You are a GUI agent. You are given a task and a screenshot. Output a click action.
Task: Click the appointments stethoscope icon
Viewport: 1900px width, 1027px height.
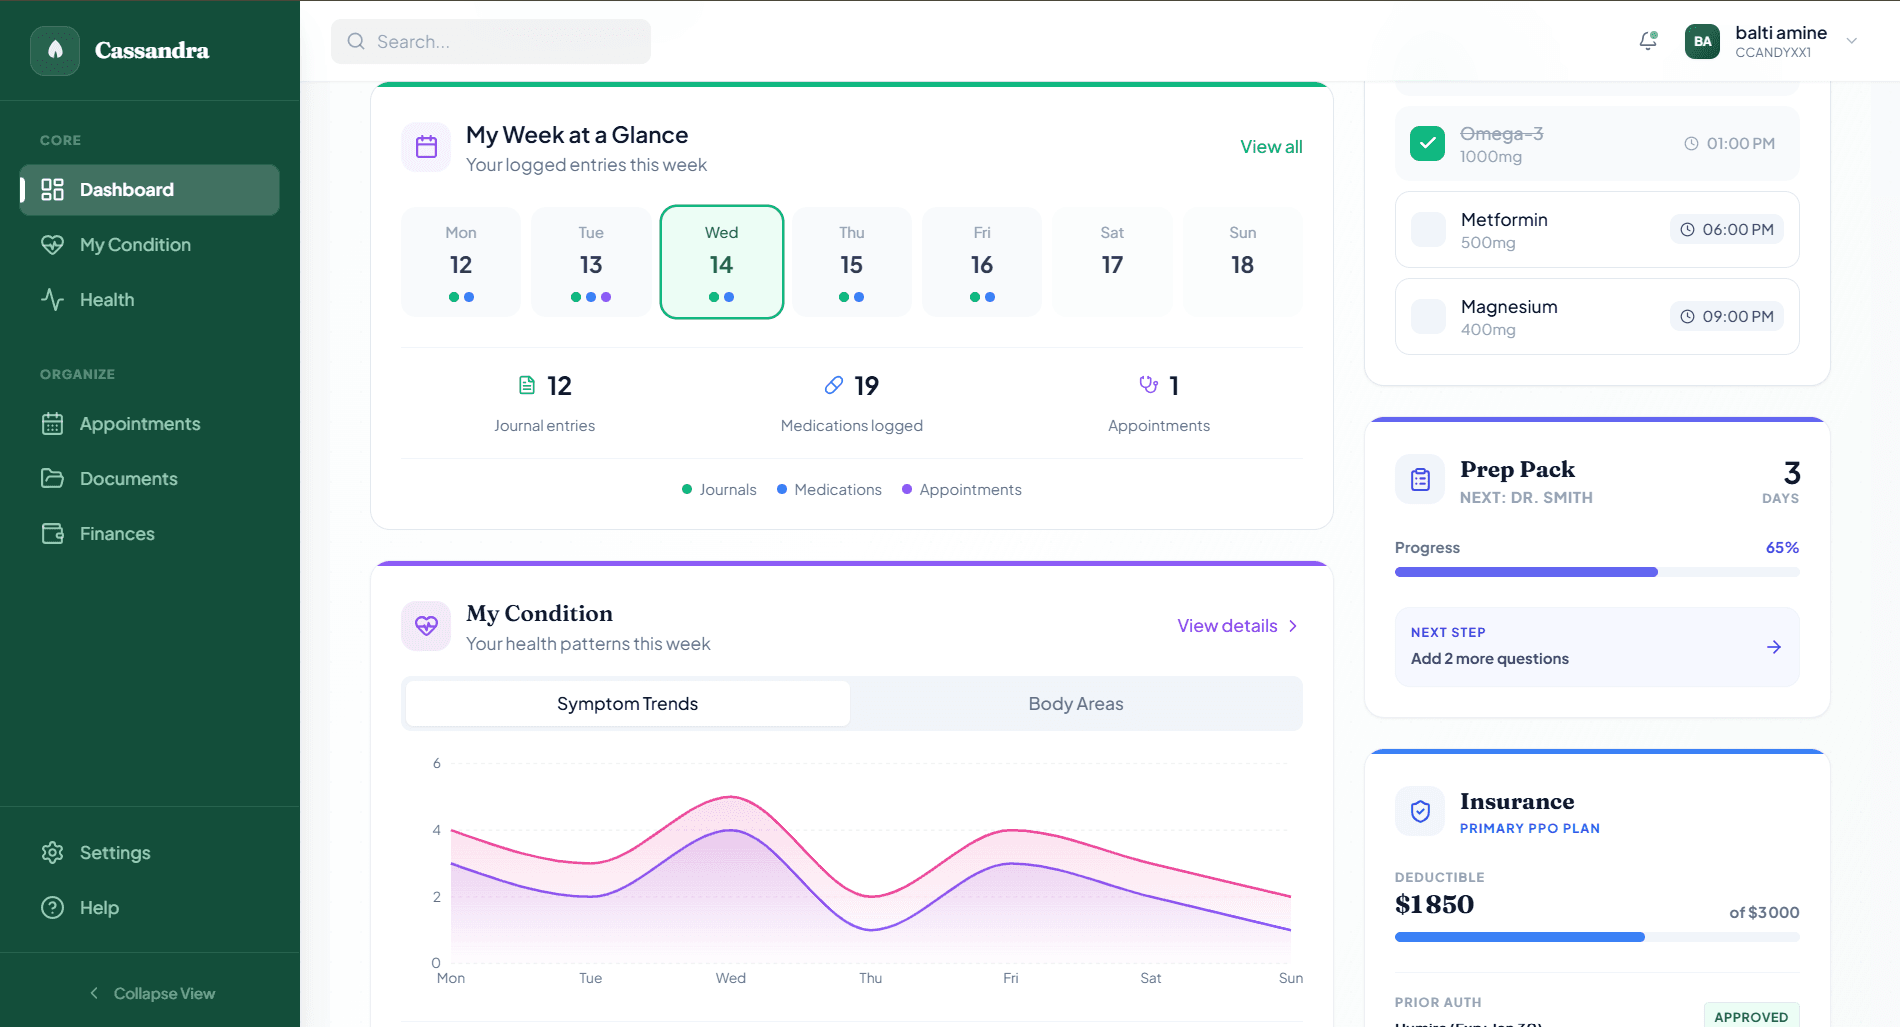(1149, 385)
